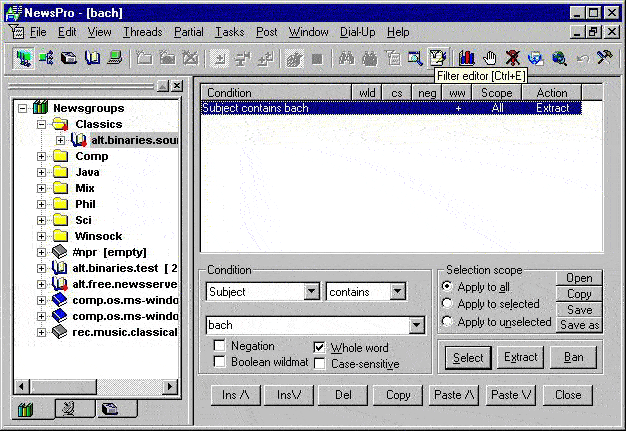Click the bach text input field
The height and width of the screenshot is (431, 626).
point(308,325)
